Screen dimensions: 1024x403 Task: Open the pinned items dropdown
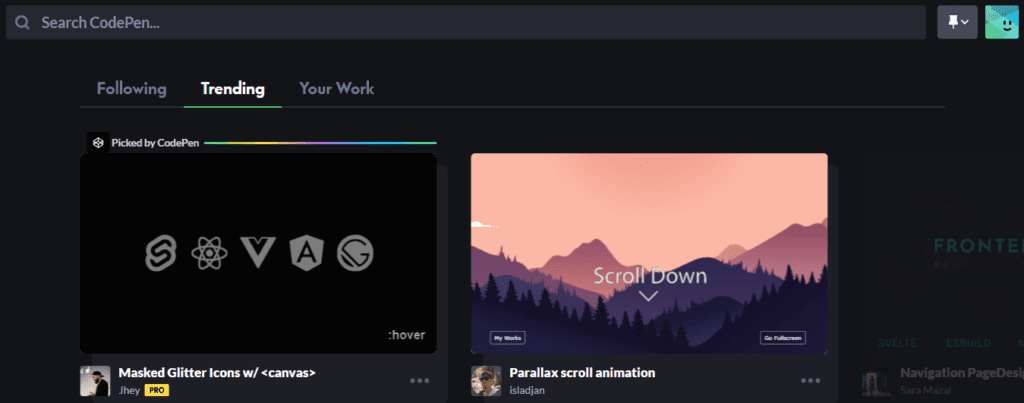956,22
